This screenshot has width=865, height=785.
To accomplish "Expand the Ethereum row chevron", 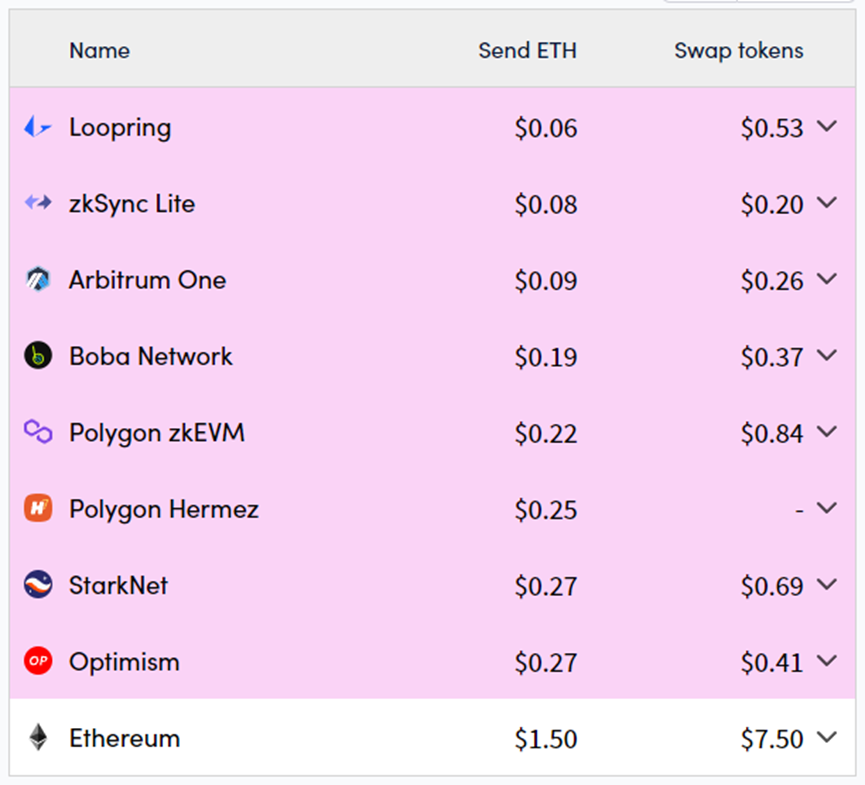I will (x=826, y=738).
